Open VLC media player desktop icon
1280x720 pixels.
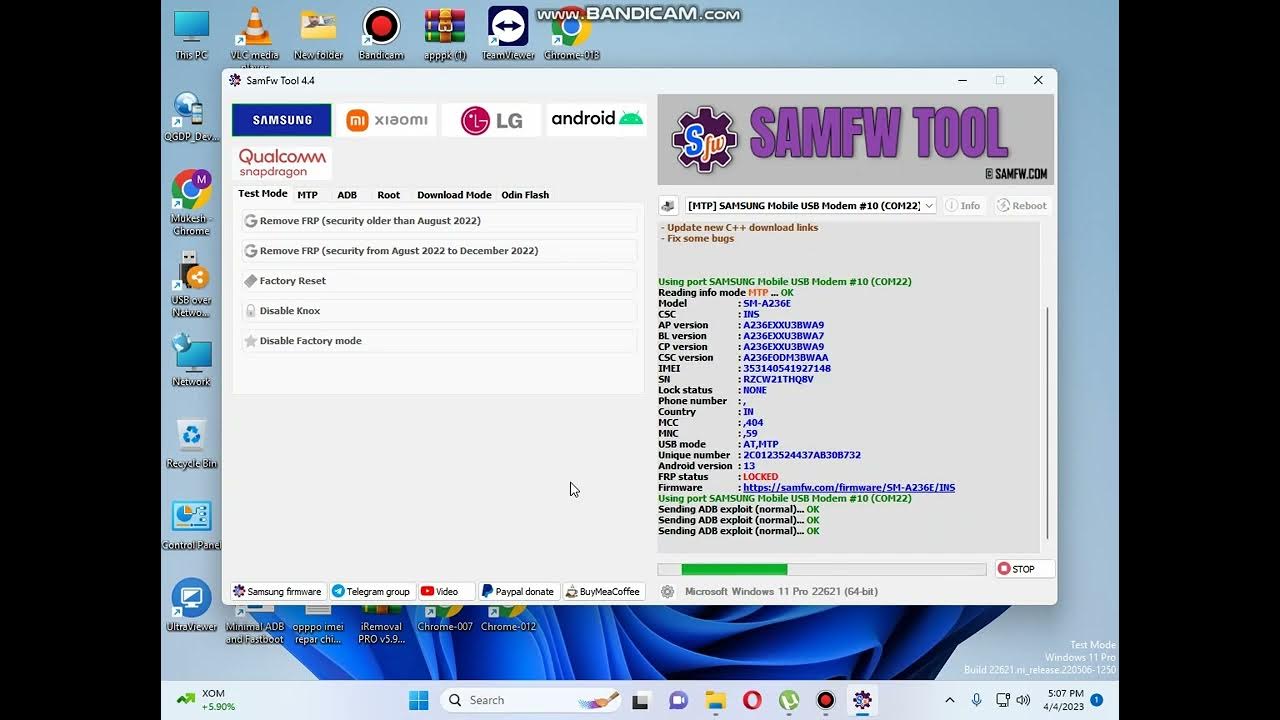(255, 36)
